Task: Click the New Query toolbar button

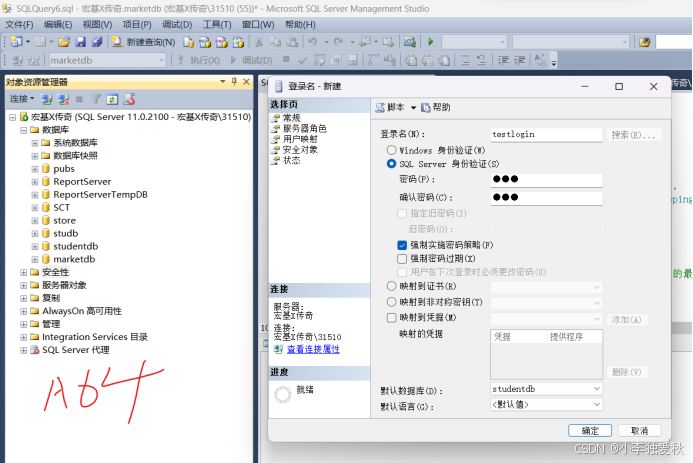Action: 143,42
